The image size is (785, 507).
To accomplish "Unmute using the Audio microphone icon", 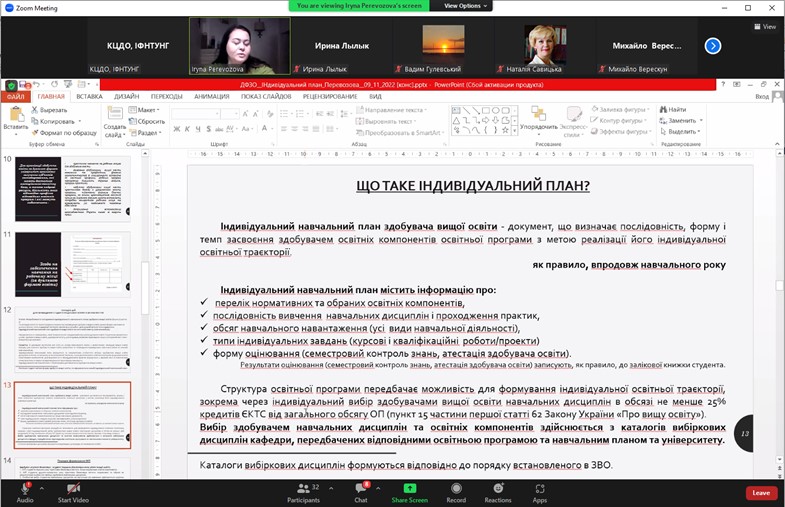I will [x=24, y=488].
